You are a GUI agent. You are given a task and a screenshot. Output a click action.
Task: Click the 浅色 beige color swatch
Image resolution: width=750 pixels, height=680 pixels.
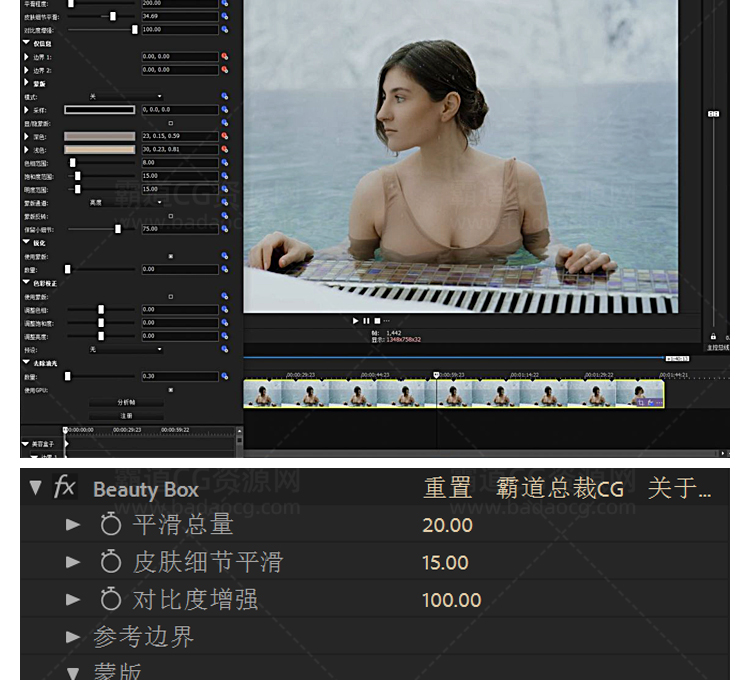pos(99,150)
